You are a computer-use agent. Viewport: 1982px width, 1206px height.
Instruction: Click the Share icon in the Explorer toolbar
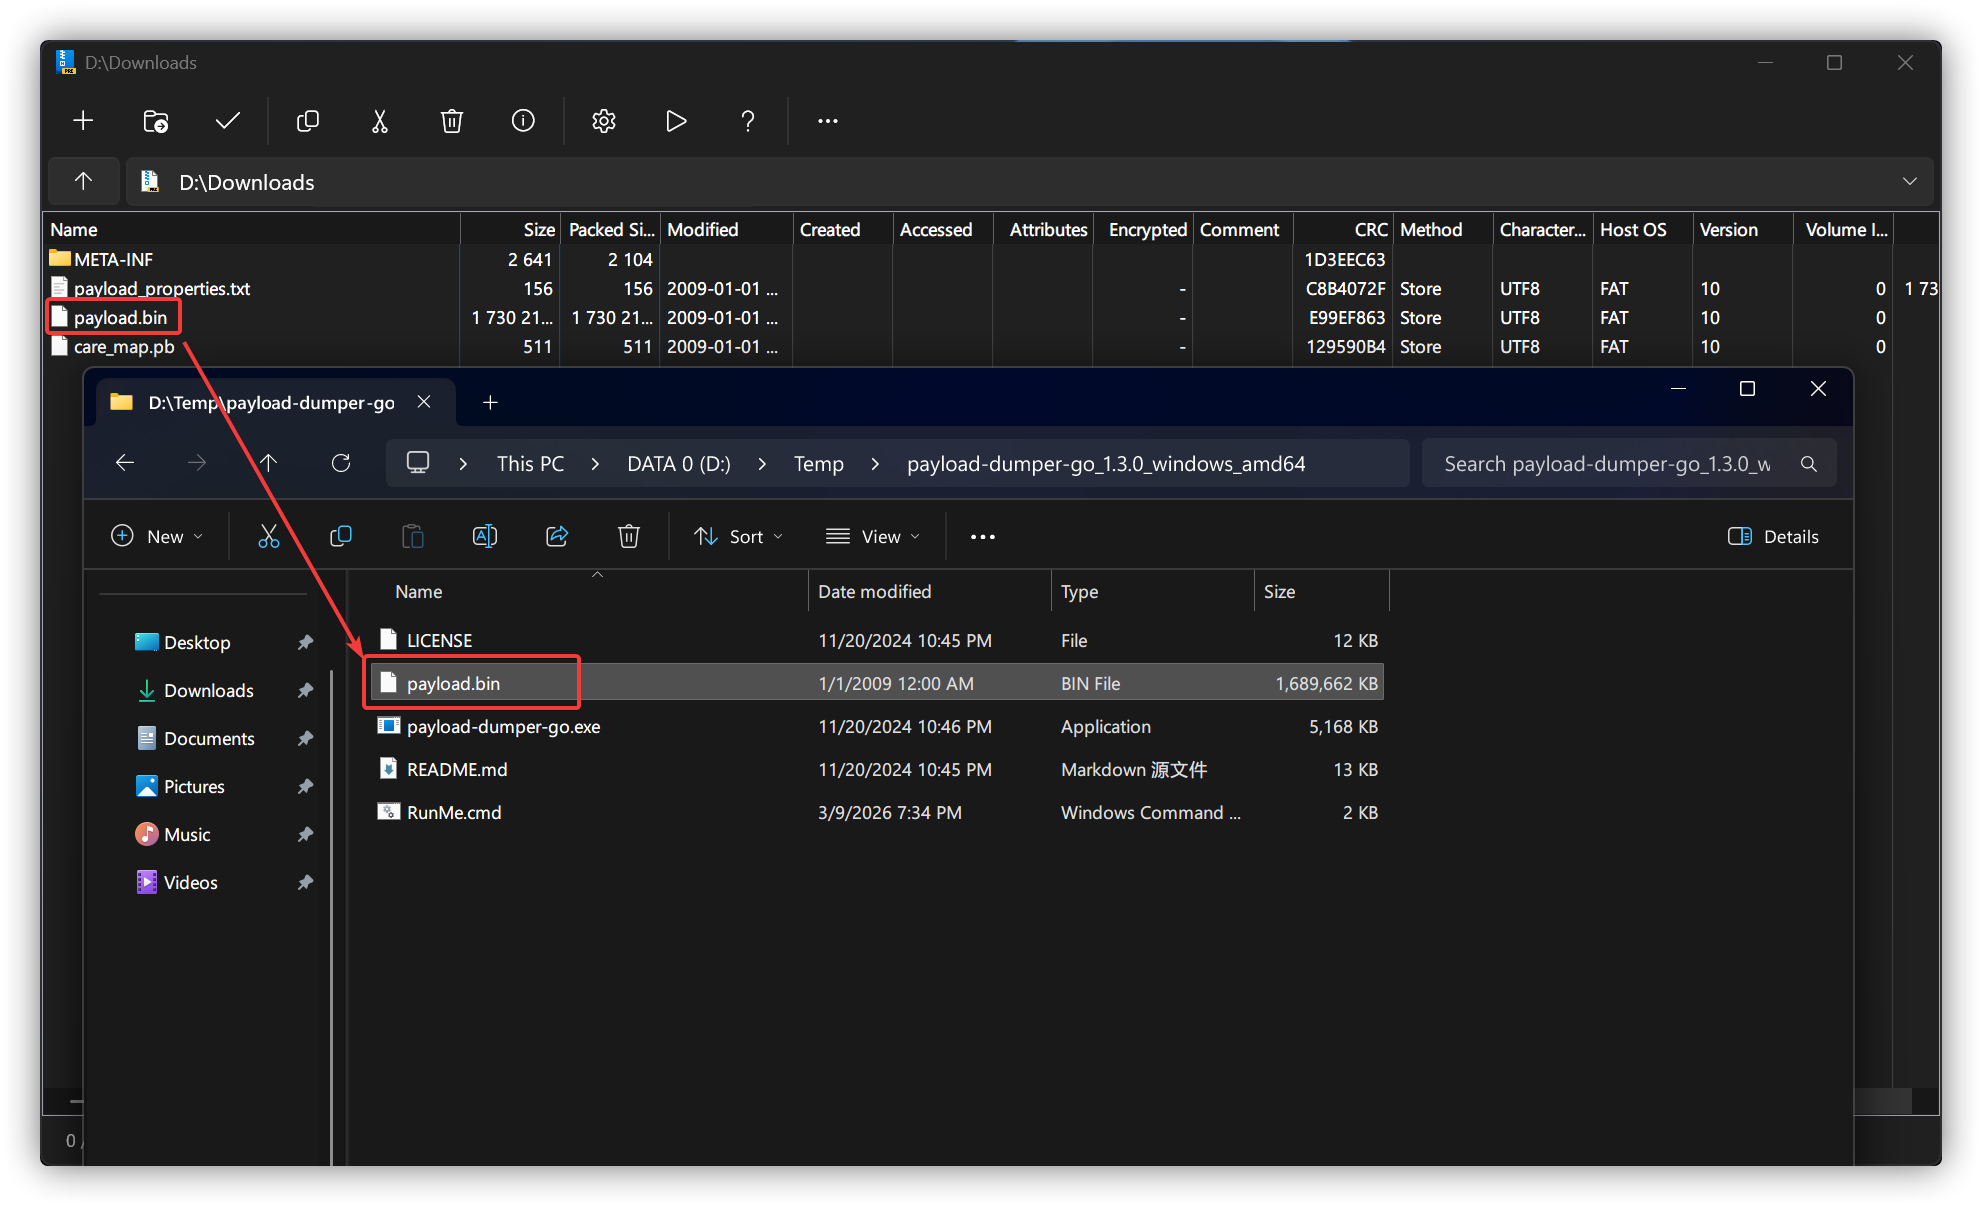coord(557,537)
